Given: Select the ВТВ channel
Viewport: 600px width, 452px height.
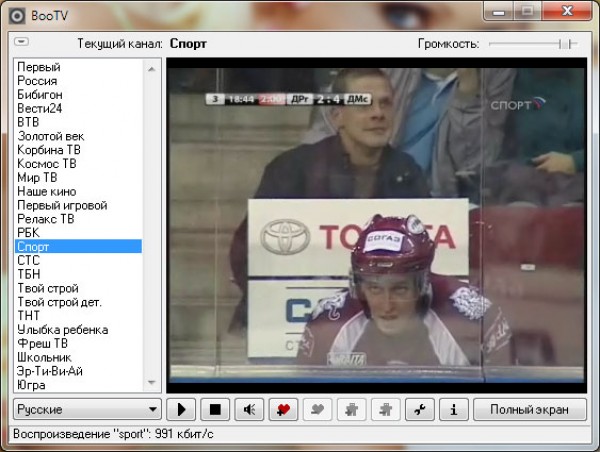Looking at the screenshot, I should coord(78,122).
